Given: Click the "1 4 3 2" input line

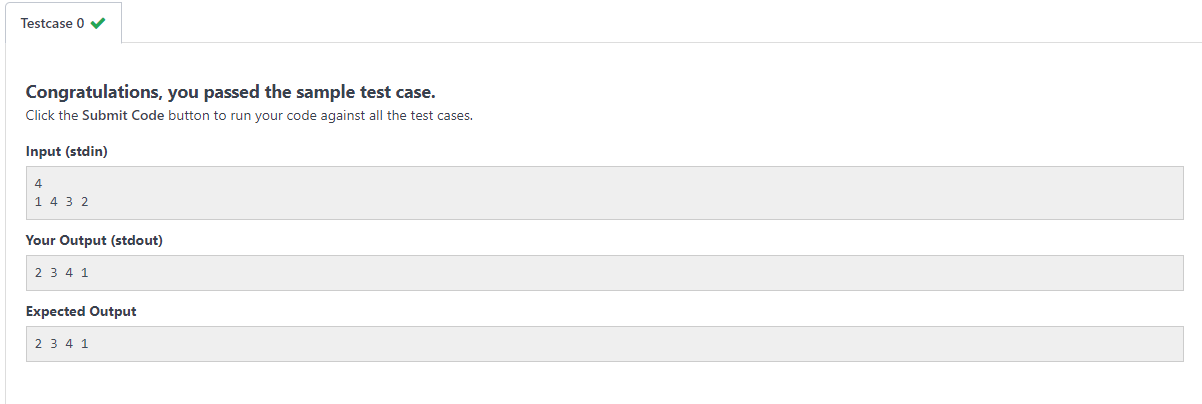Looking at the screenshot, I should [62, 201].
